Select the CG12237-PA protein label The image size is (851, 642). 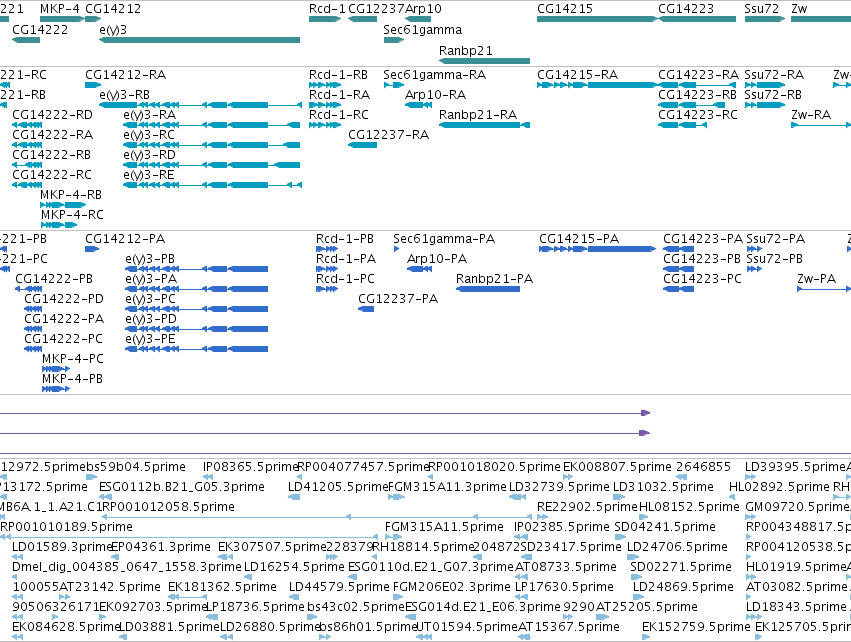[398, 299]
